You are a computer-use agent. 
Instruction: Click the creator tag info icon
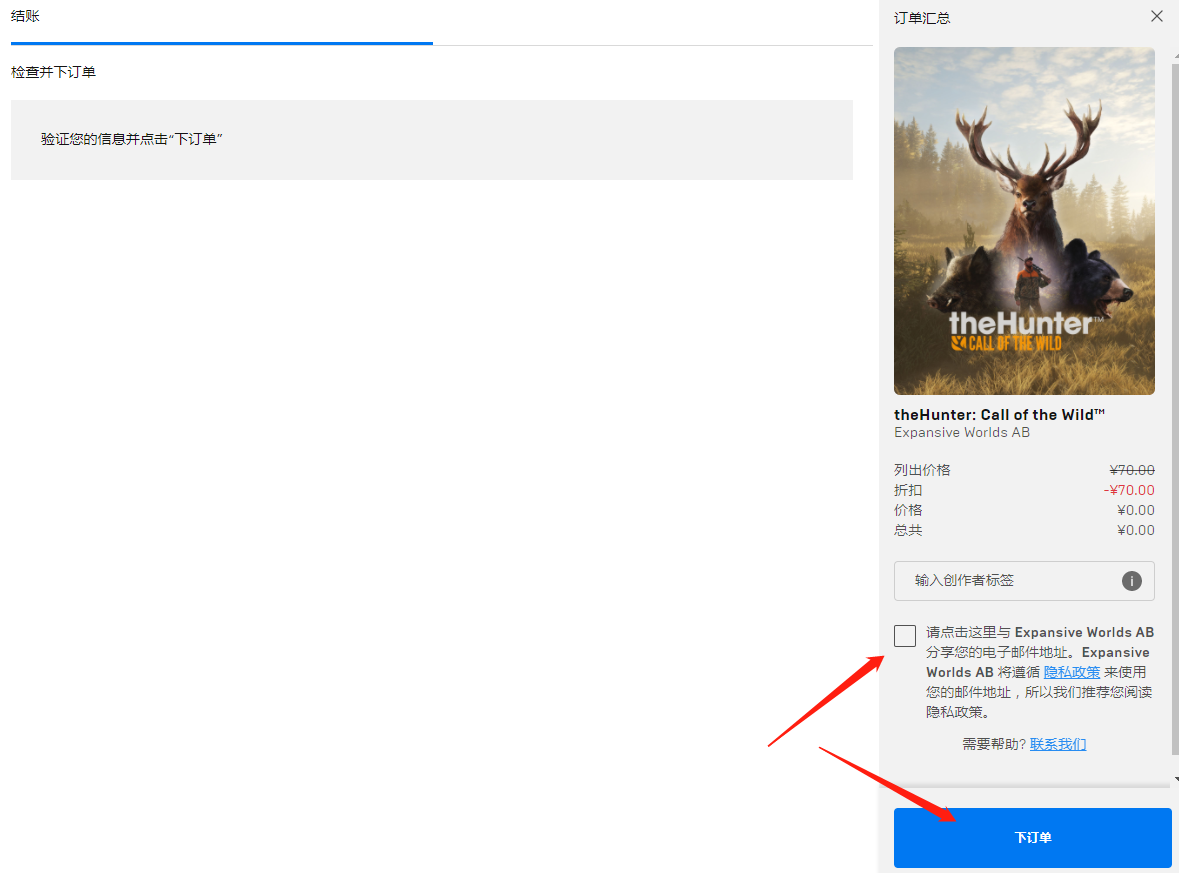click(x=1131, y=581)
